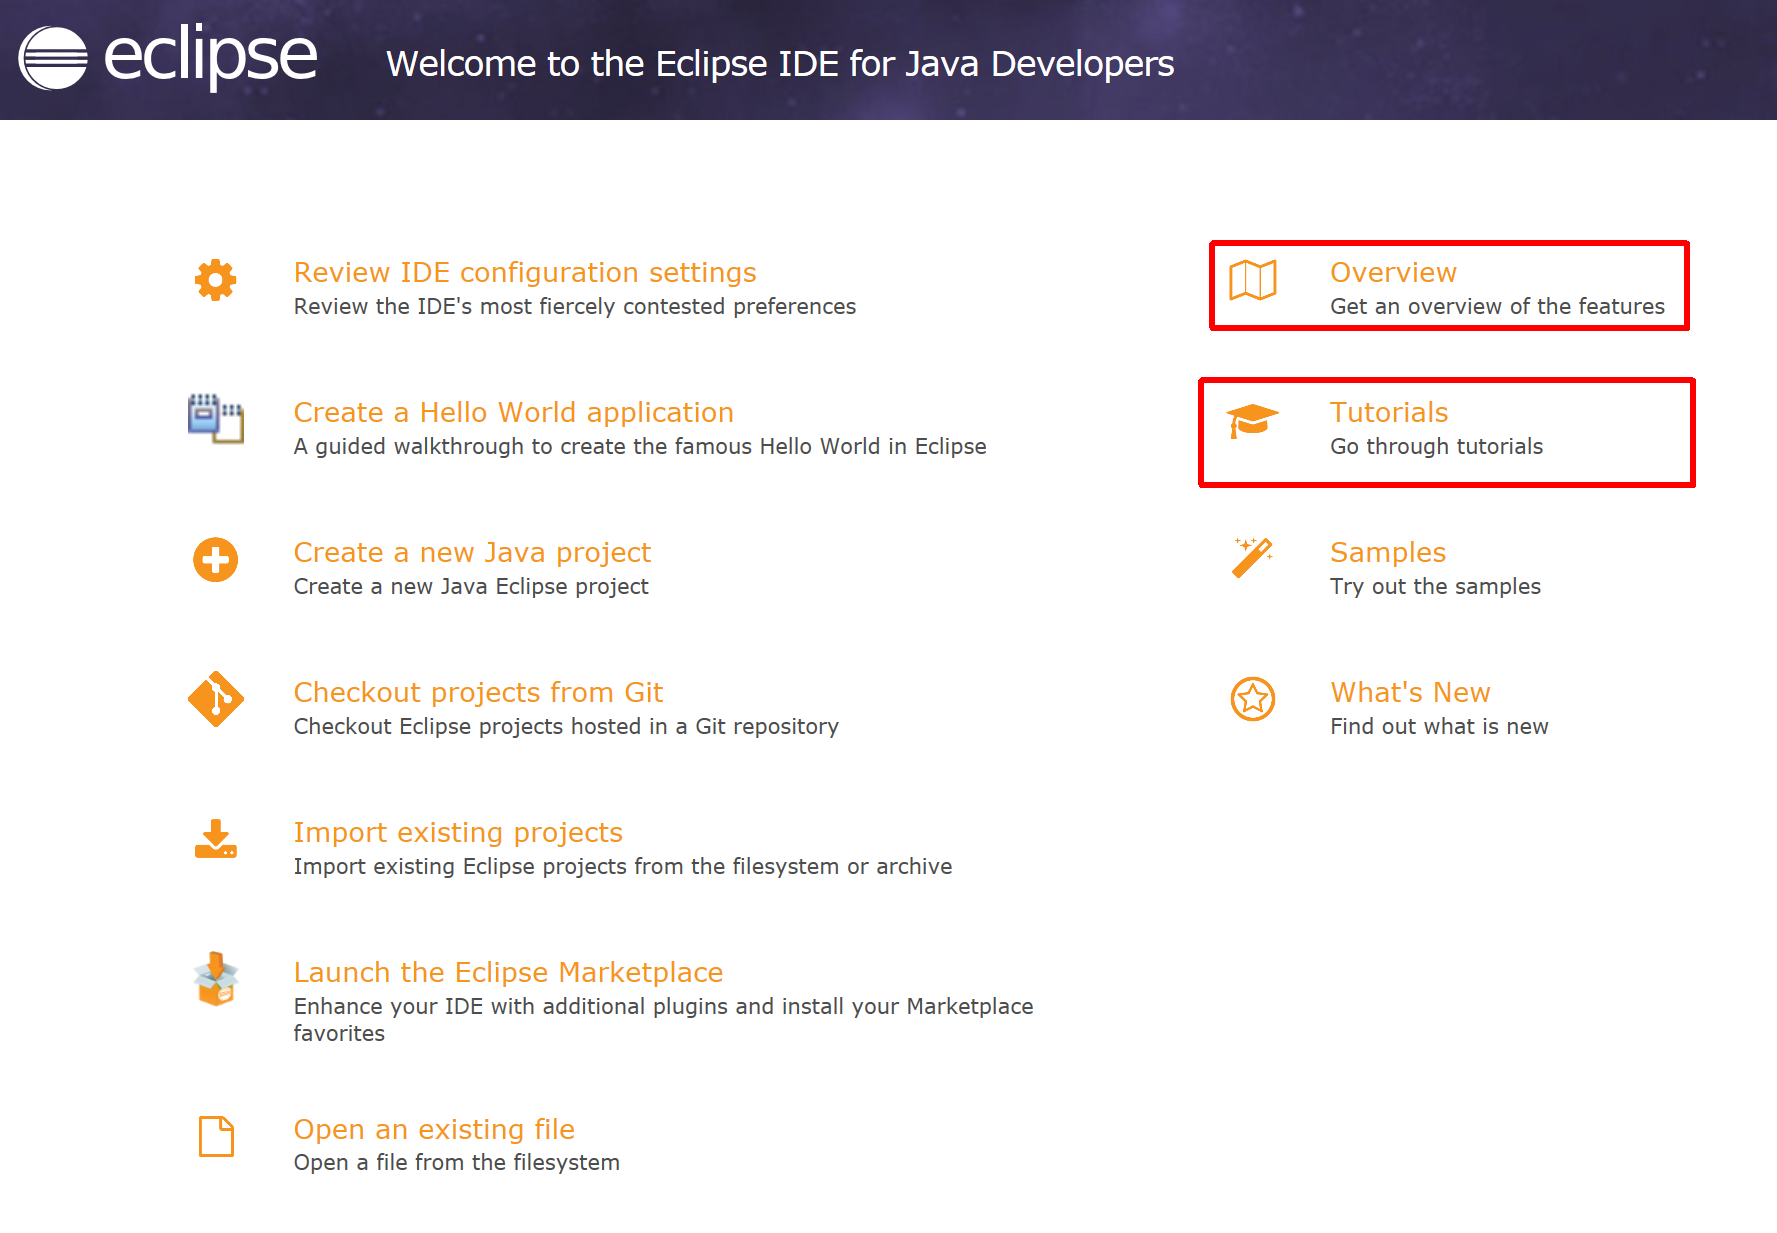Click "Get an overview of the features" text

coord(1497,306)
